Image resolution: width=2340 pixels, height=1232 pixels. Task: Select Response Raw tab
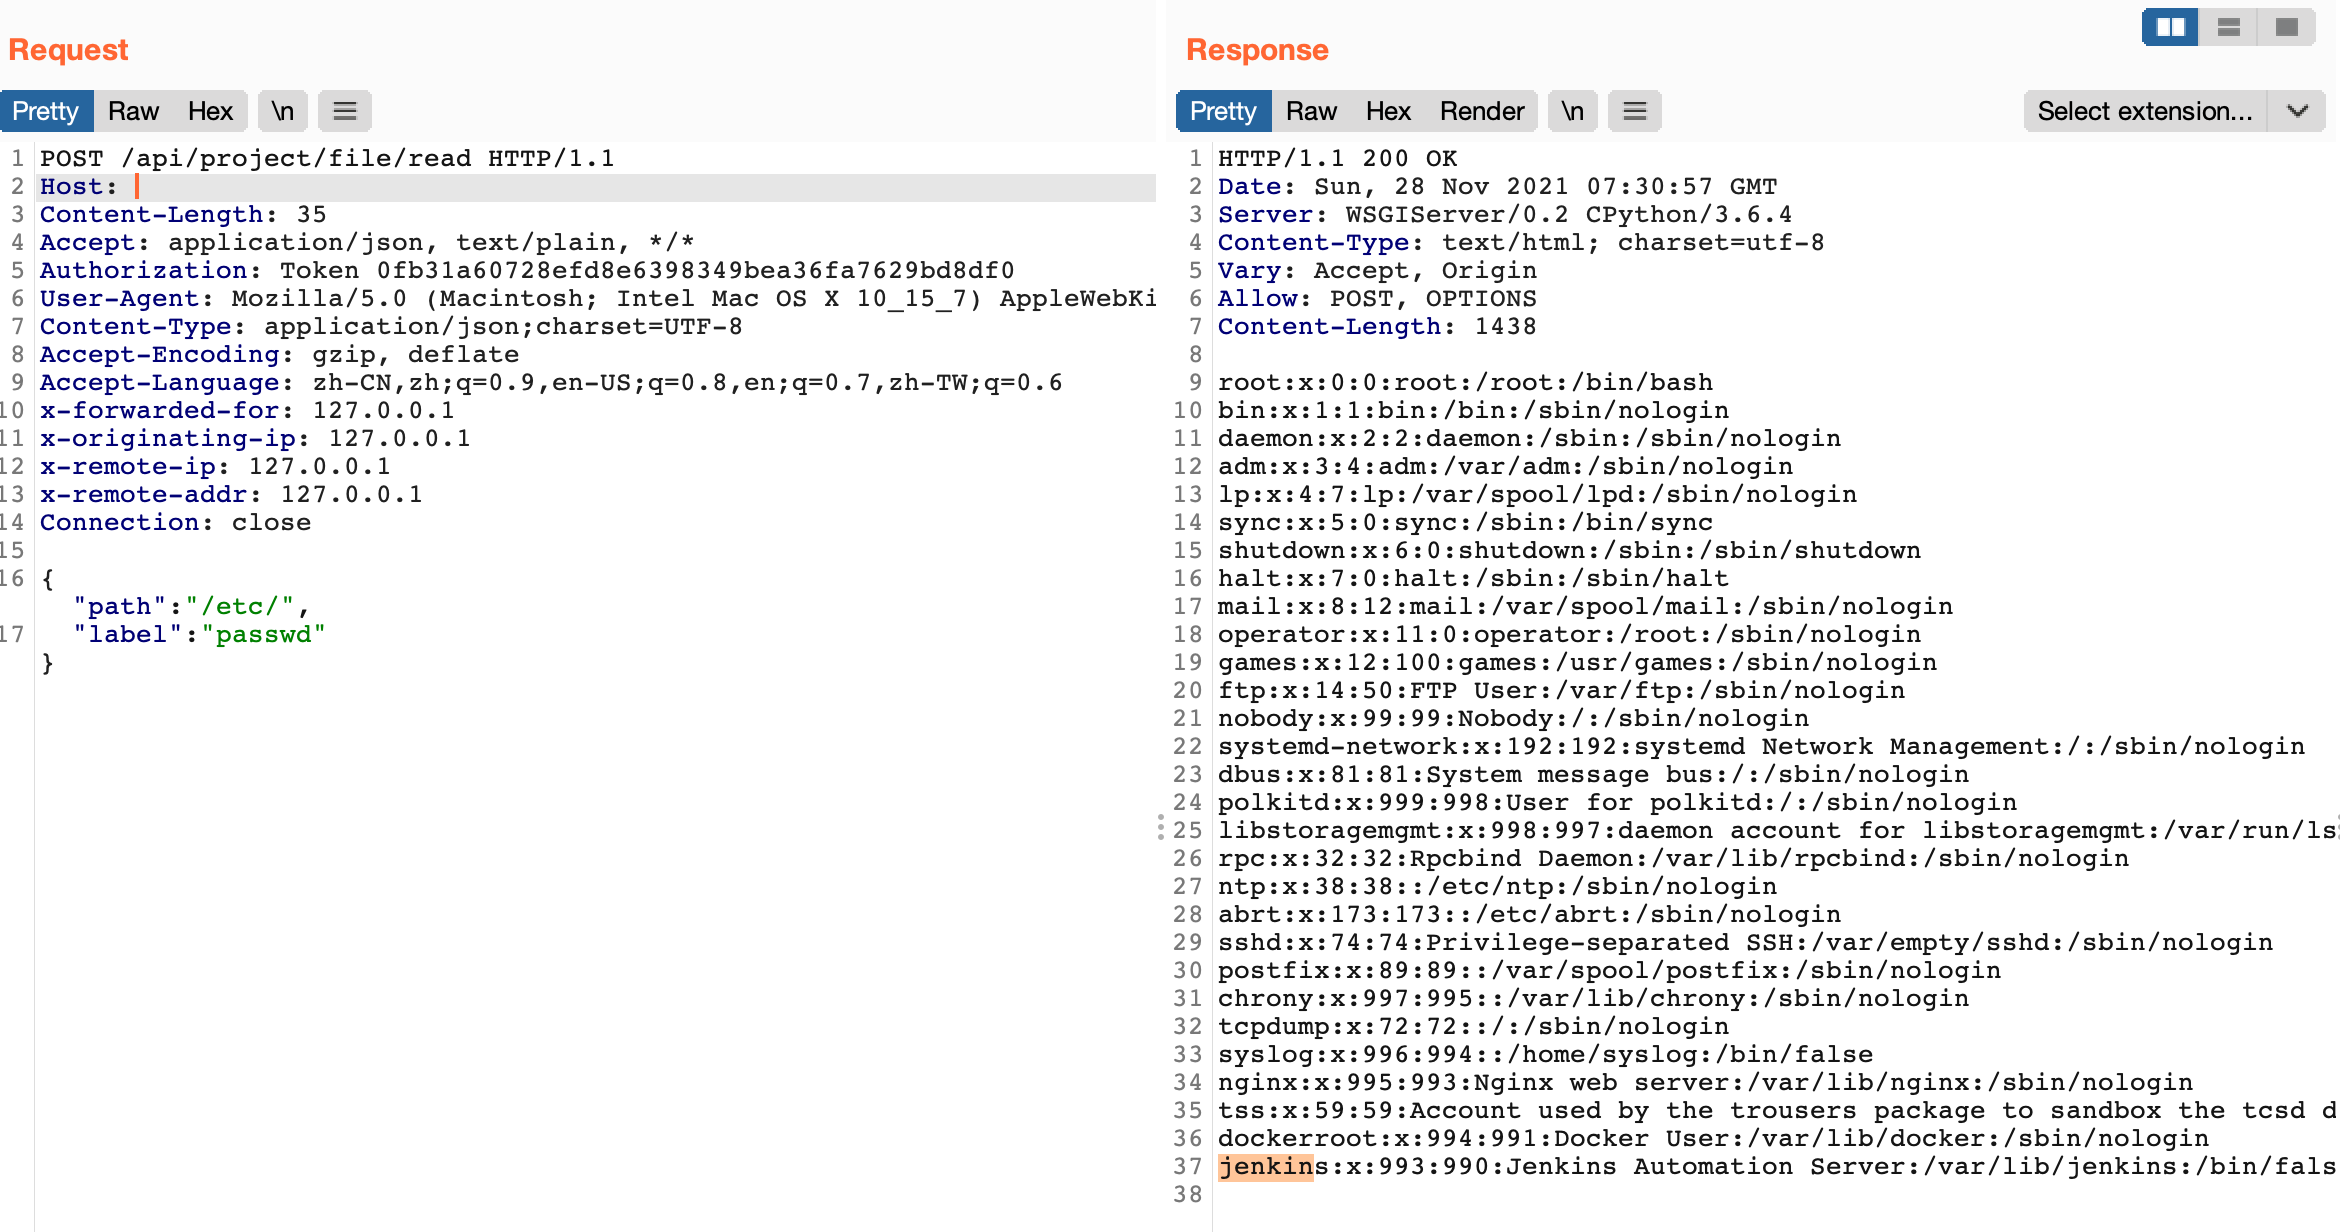click(1311, 111)
